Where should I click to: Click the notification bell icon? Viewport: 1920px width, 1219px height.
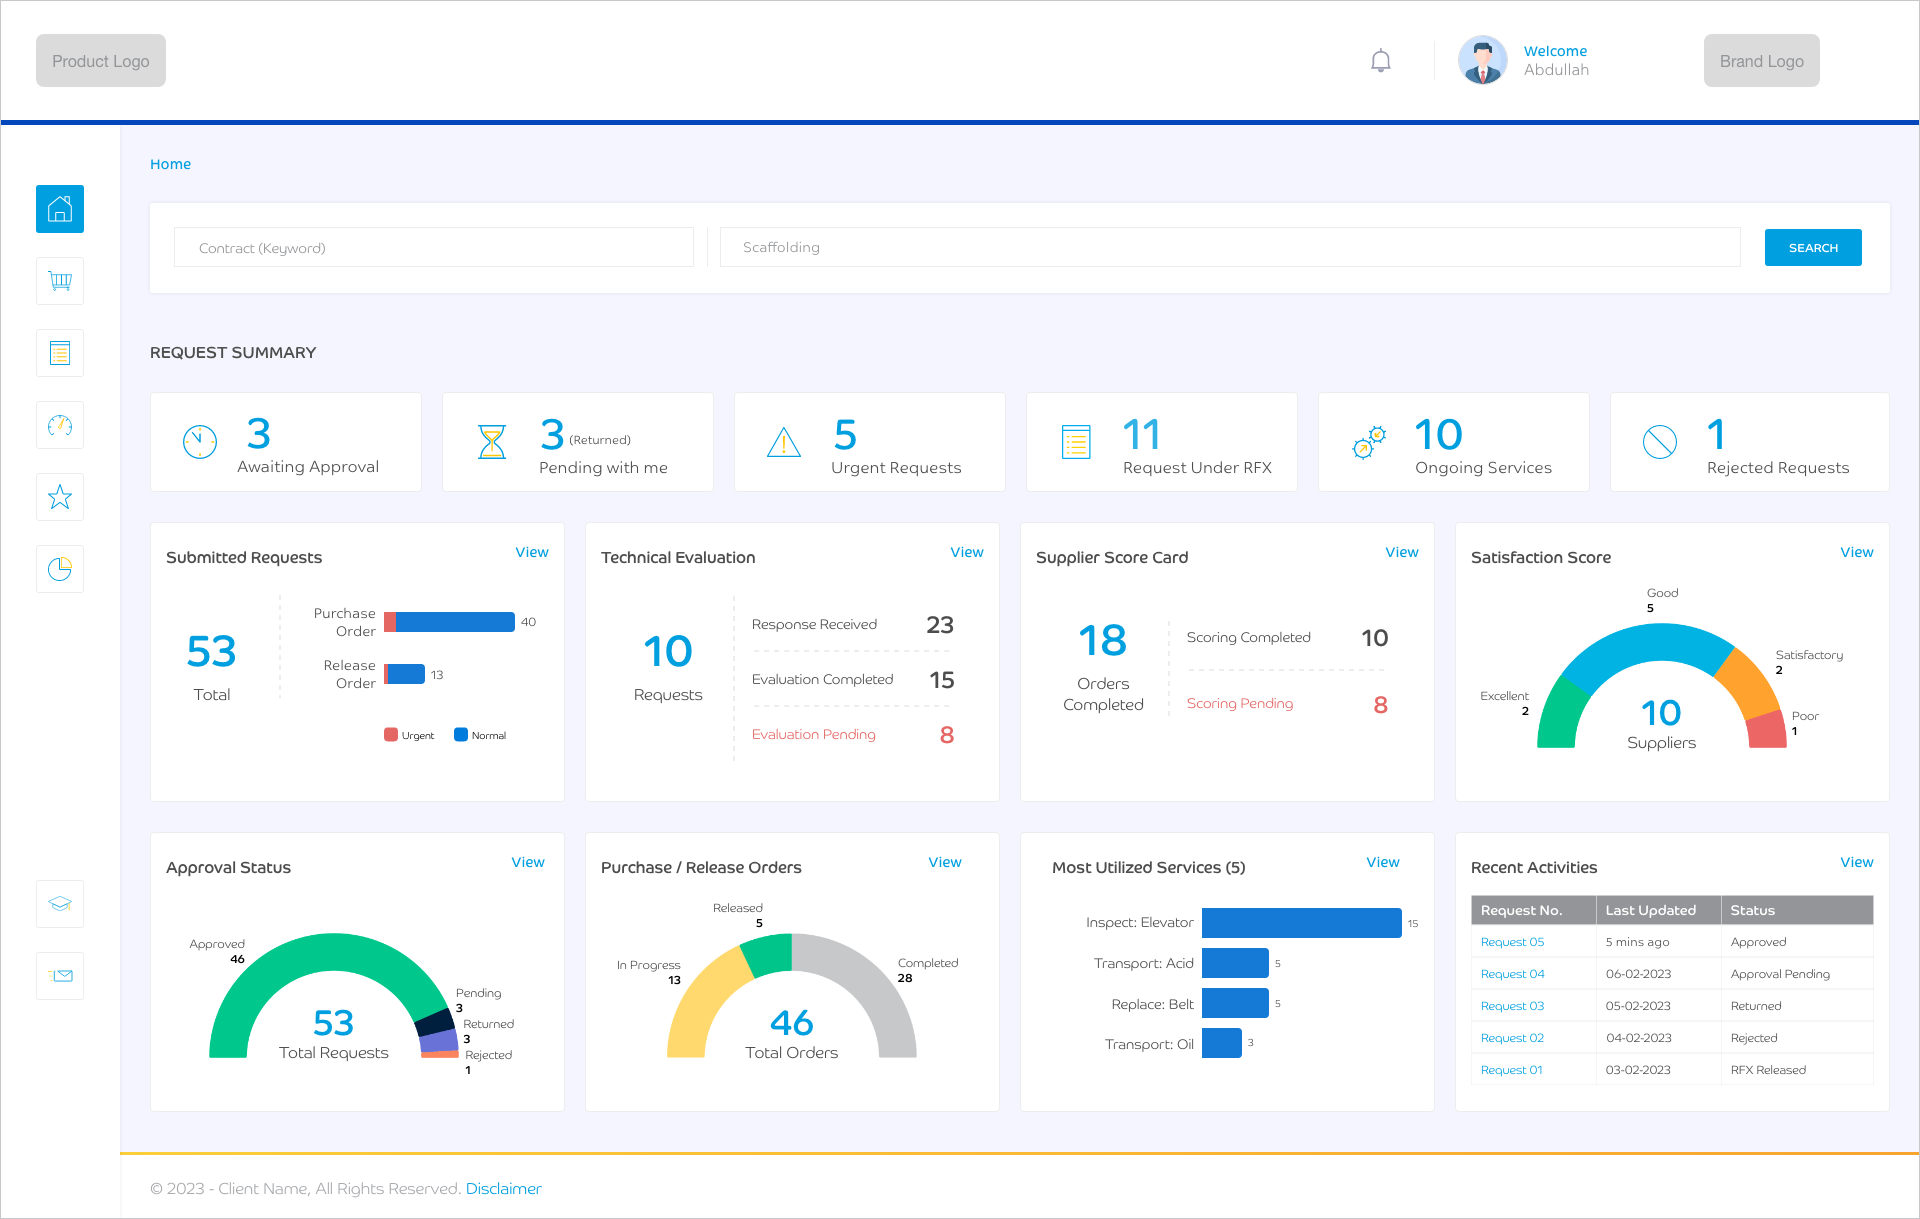tap(1380, 61)
